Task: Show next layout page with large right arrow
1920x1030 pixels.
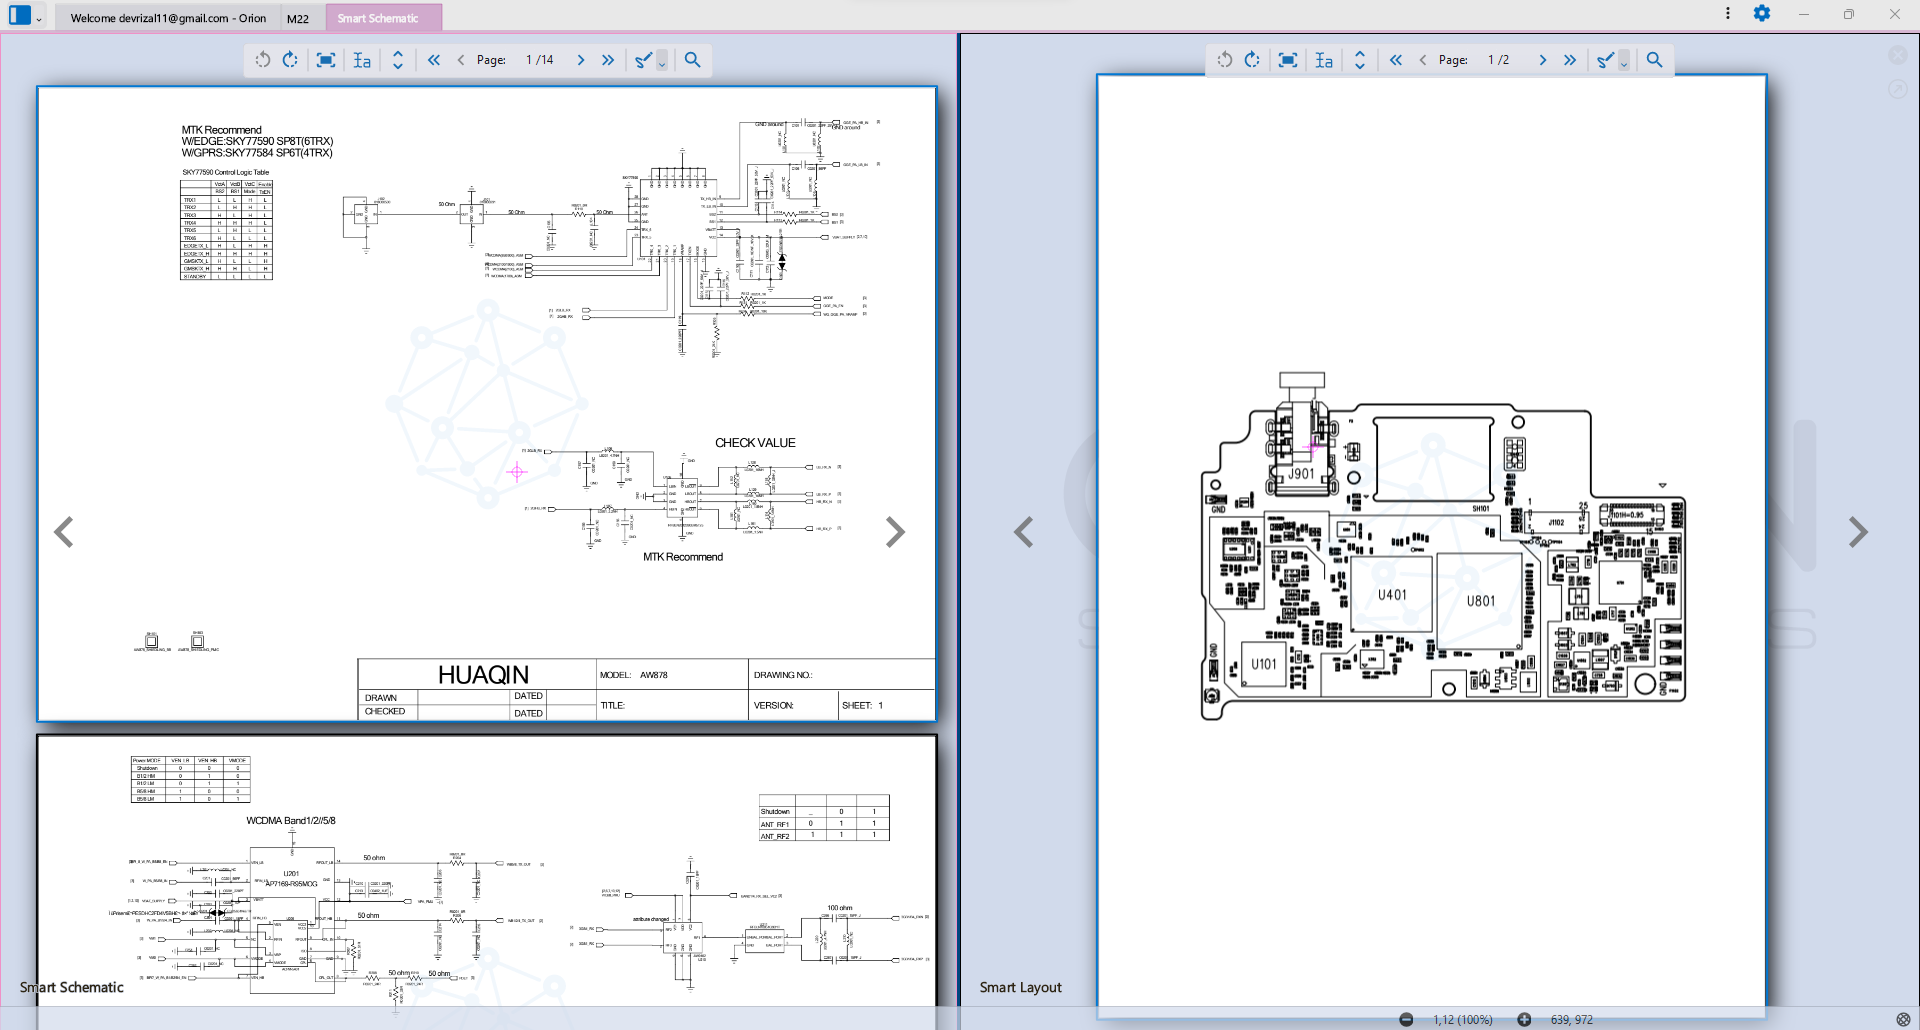Action: tap(1858, 532)
